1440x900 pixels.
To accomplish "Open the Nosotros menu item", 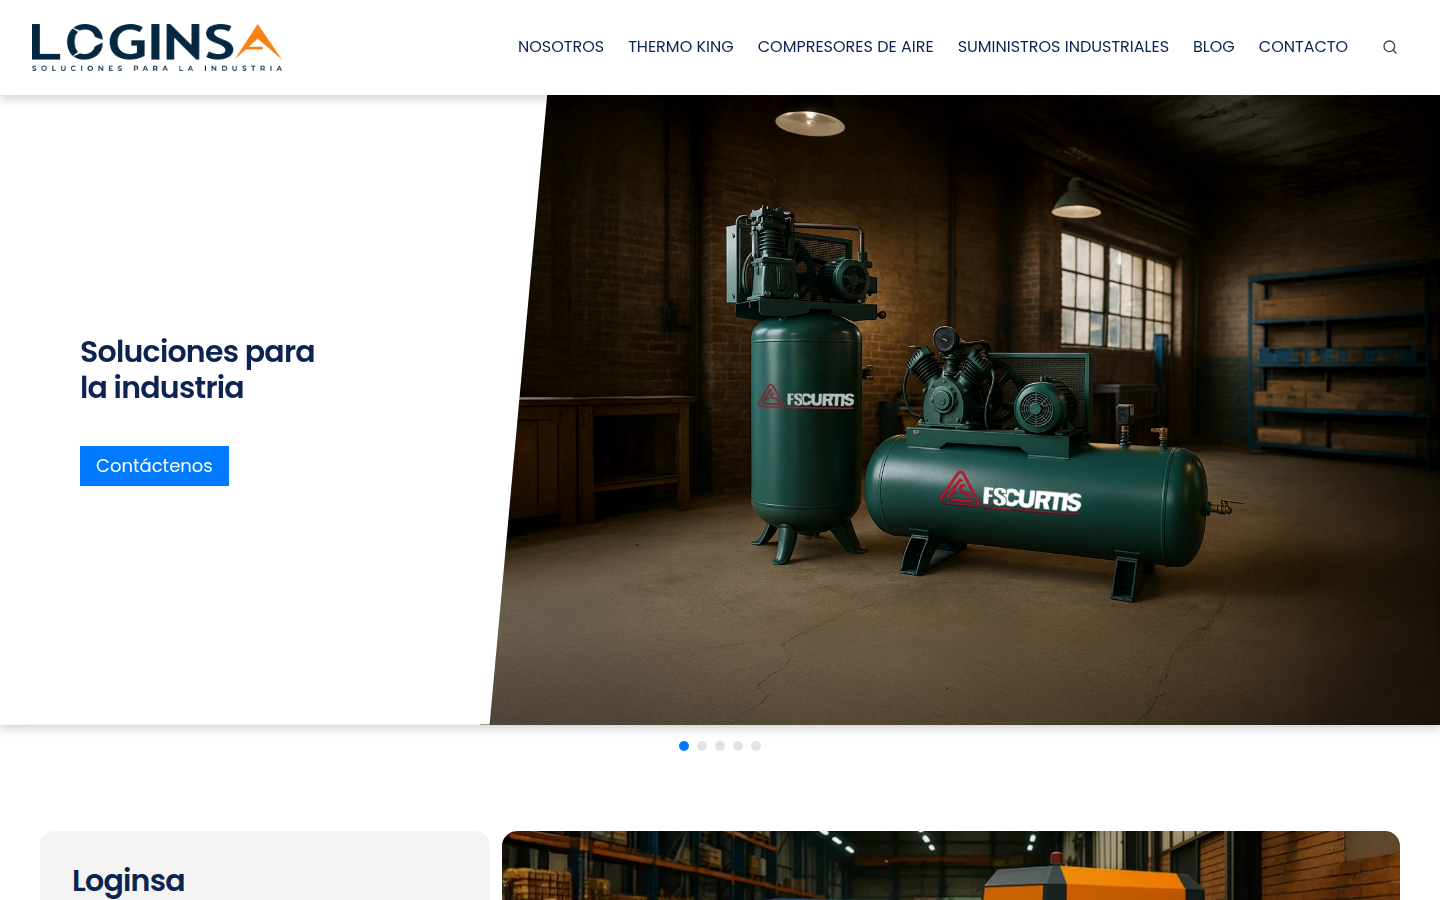I will [x=561, y=47].
